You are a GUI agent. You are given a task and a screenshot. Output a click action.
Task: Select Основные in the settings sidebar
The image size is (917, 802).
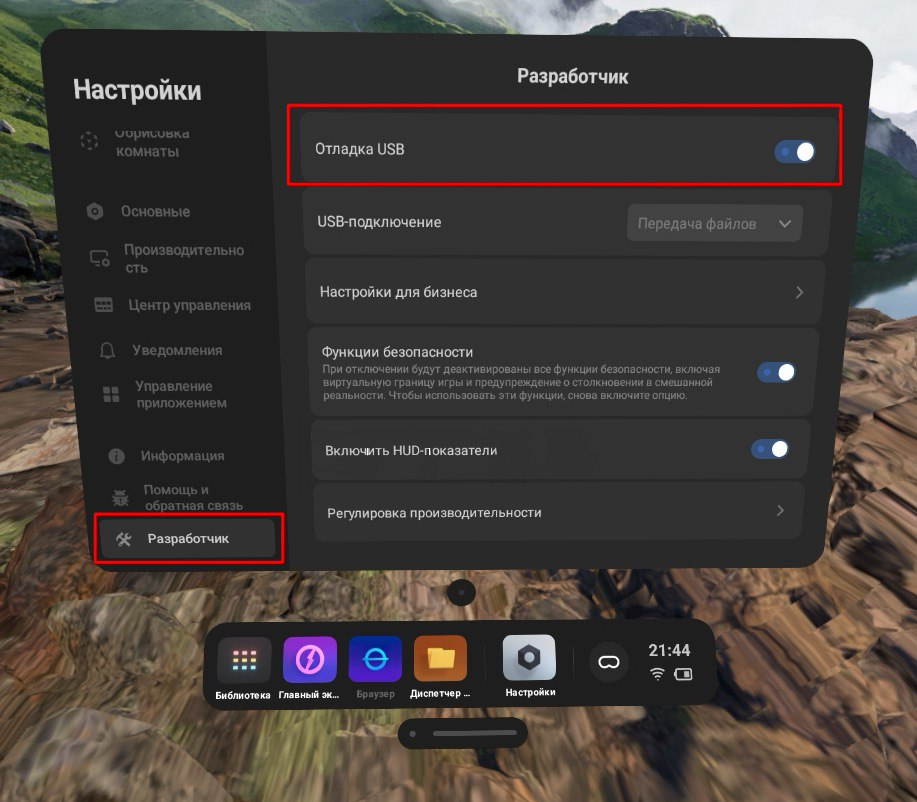click(x=154, y=211)
